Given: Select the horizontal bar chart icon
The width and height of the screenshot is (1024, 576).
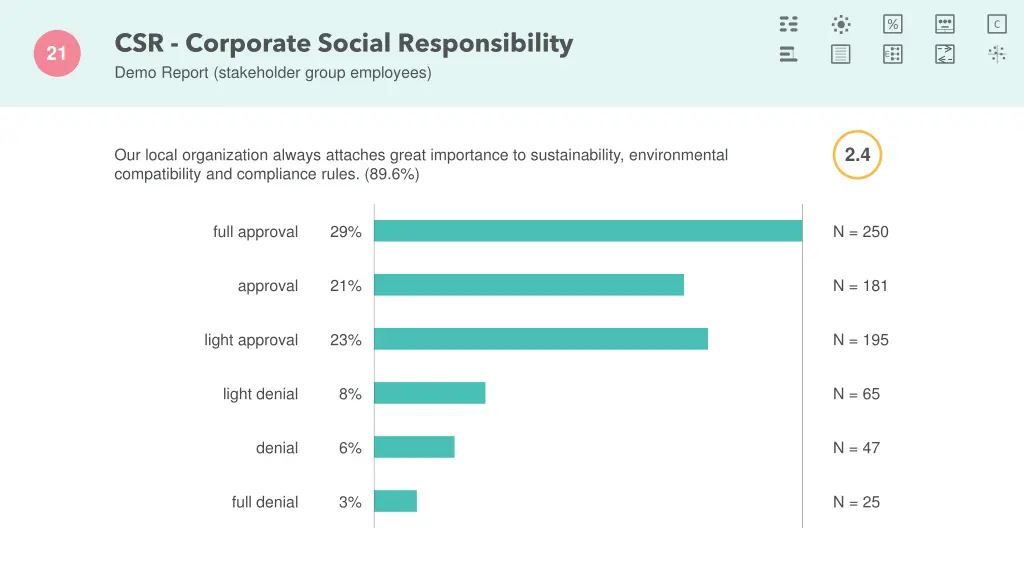Looking at the screenshot, I should click(789, 54).
